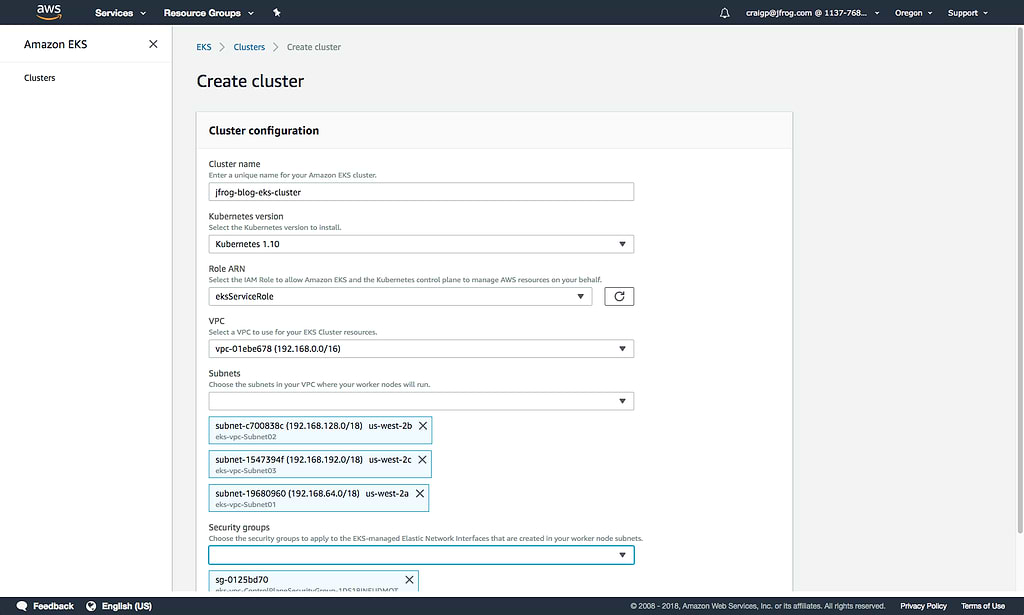Open the craigp@jfrog.com account menu

(x=812, y=12)
